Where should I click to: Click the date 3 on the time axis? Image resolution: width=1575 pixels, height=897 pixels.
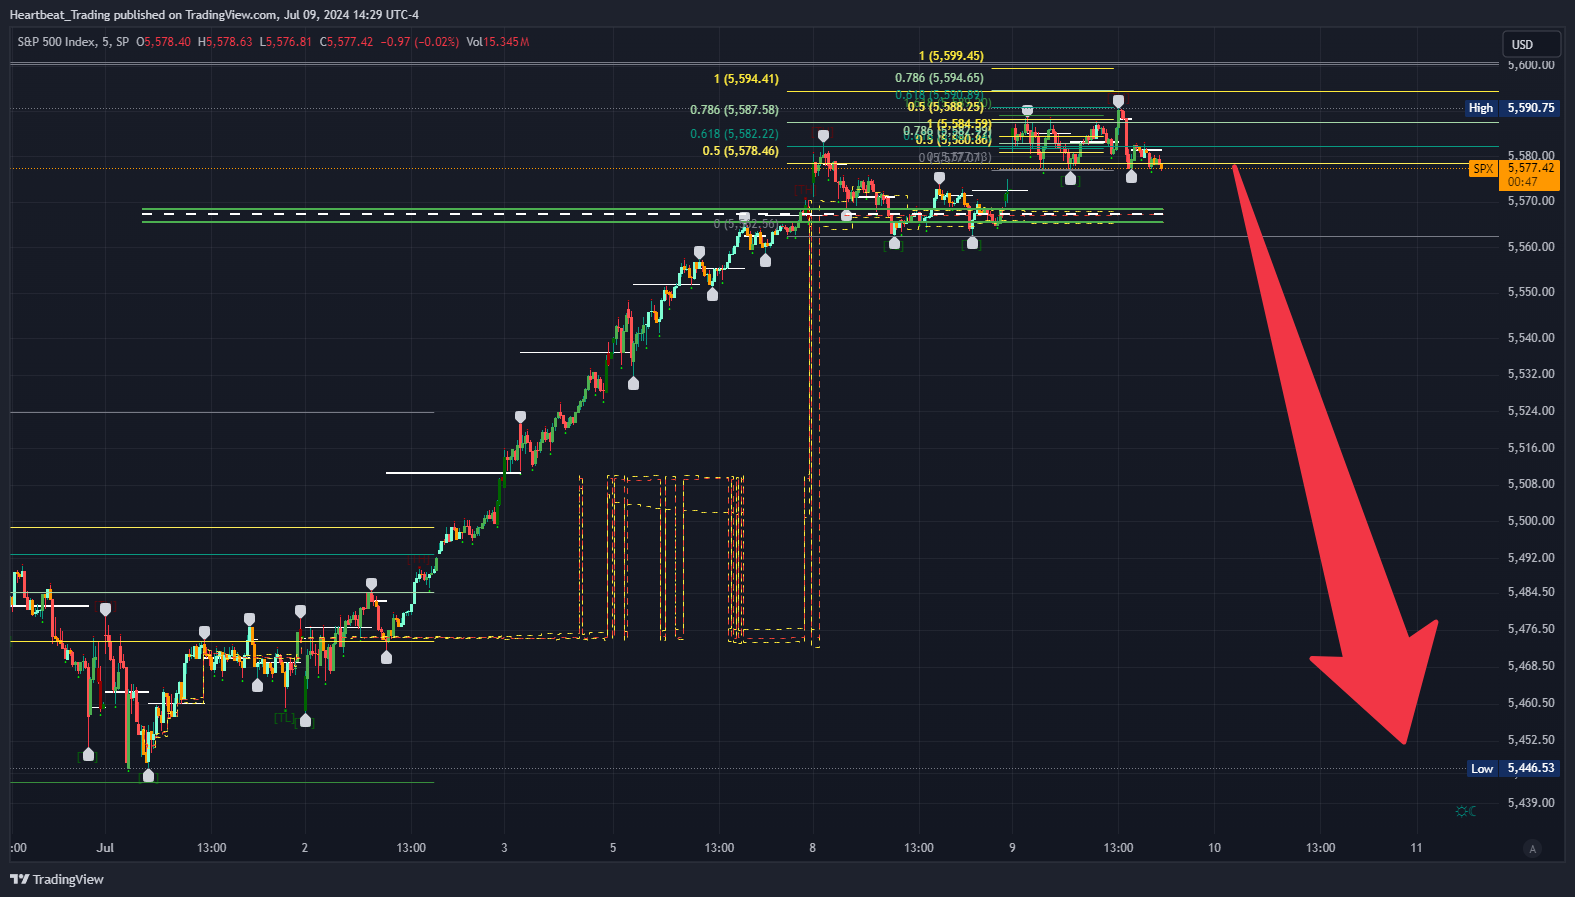pos(504,848)
